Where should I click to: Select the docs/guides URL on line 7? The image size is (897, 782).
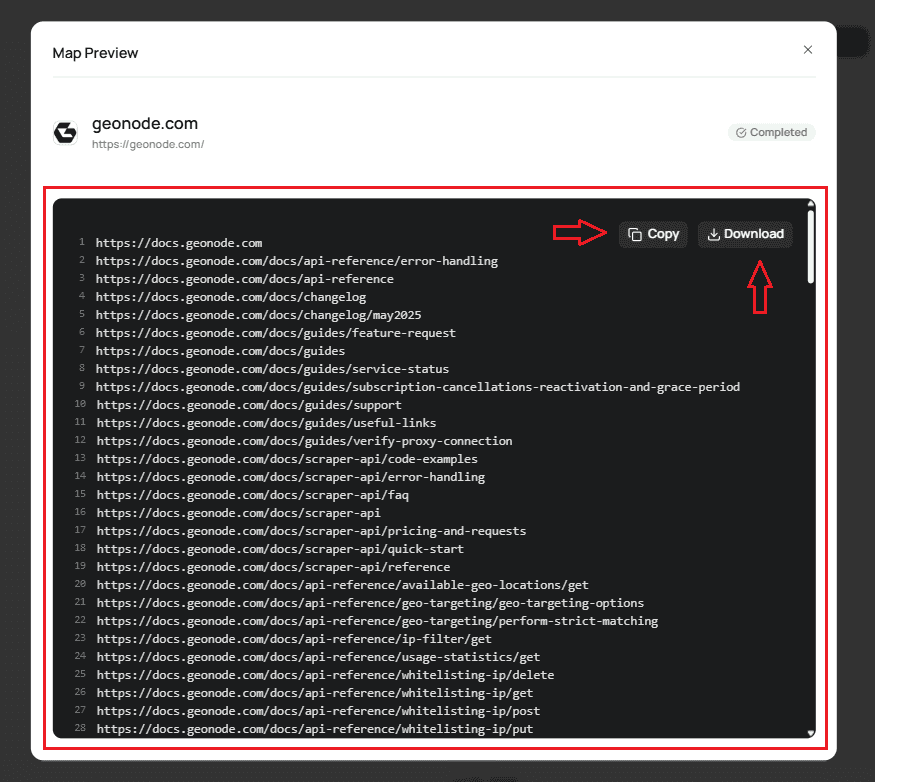[x=220, y=351]
